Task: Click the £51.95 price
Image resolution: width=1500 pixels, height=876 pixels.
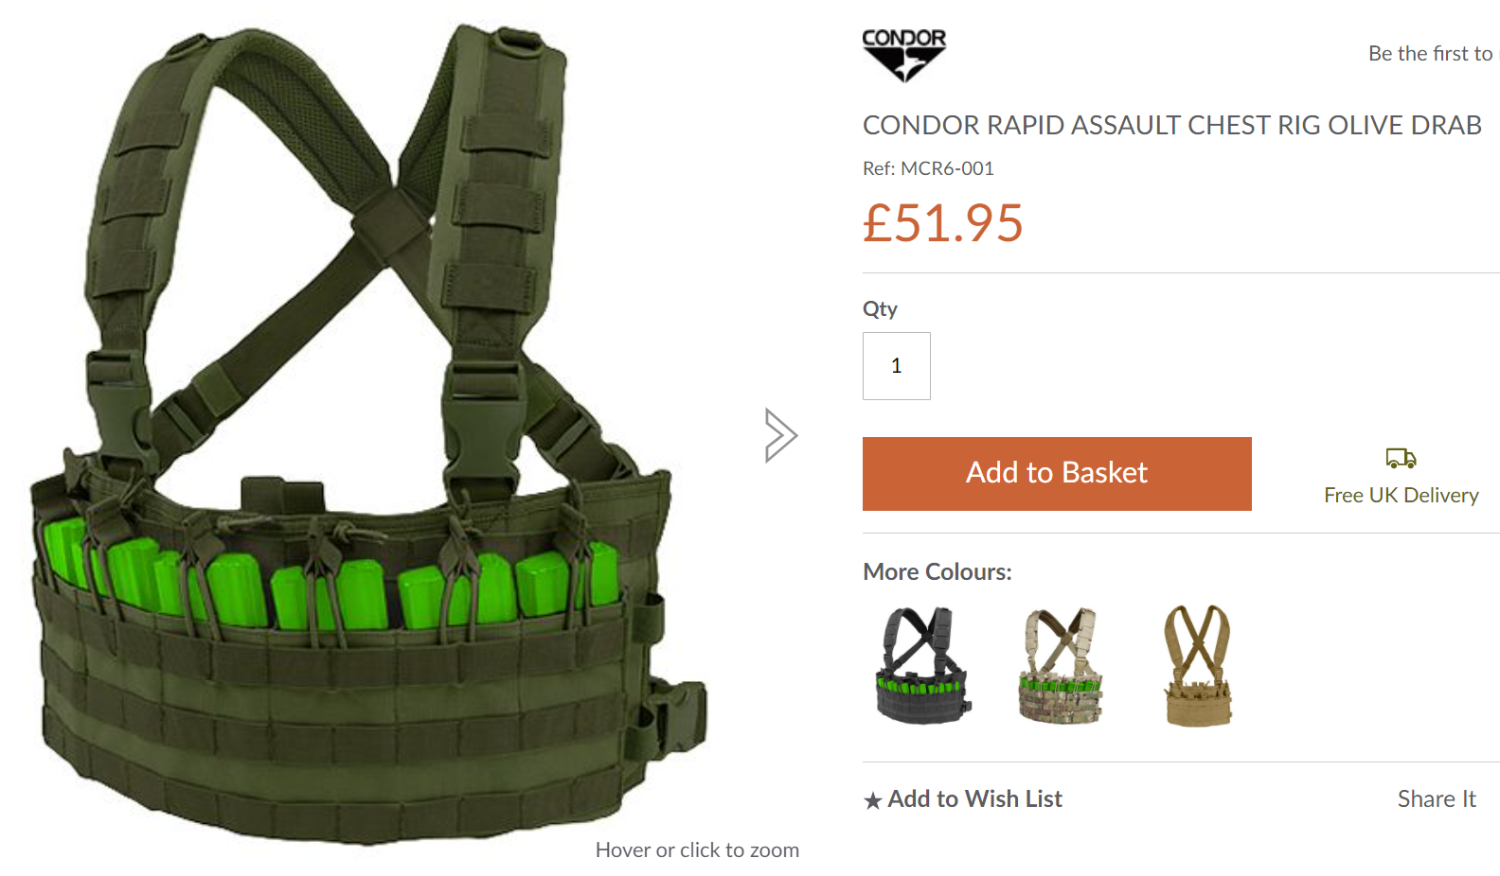Action: [x=943, y=222]
